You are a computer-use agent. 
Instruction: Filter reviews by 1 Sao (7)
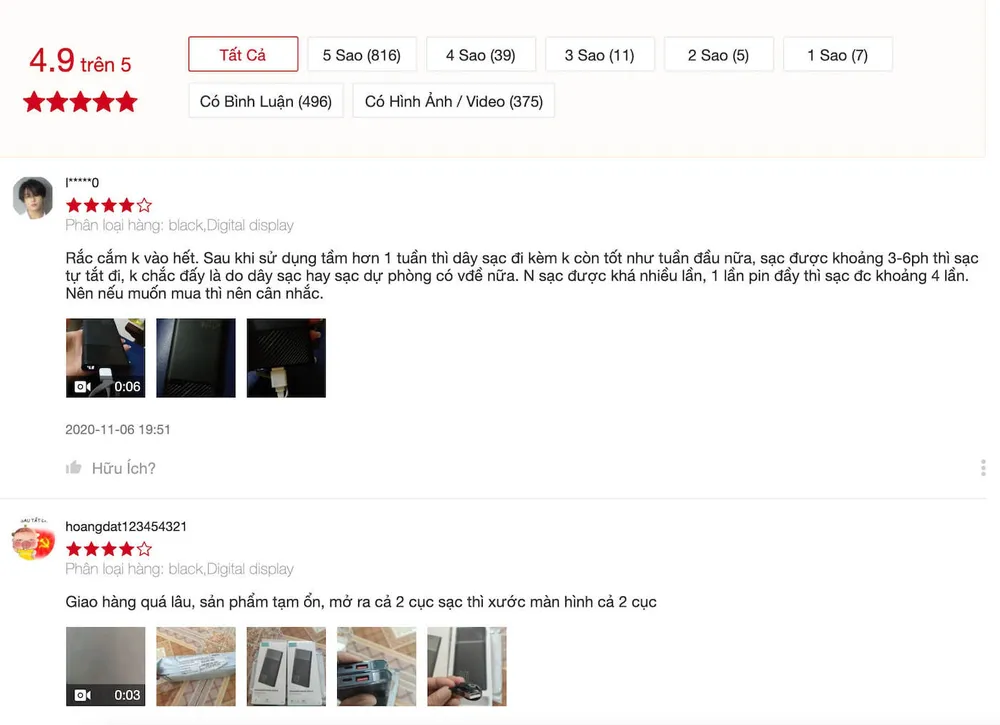pos(837,55)
